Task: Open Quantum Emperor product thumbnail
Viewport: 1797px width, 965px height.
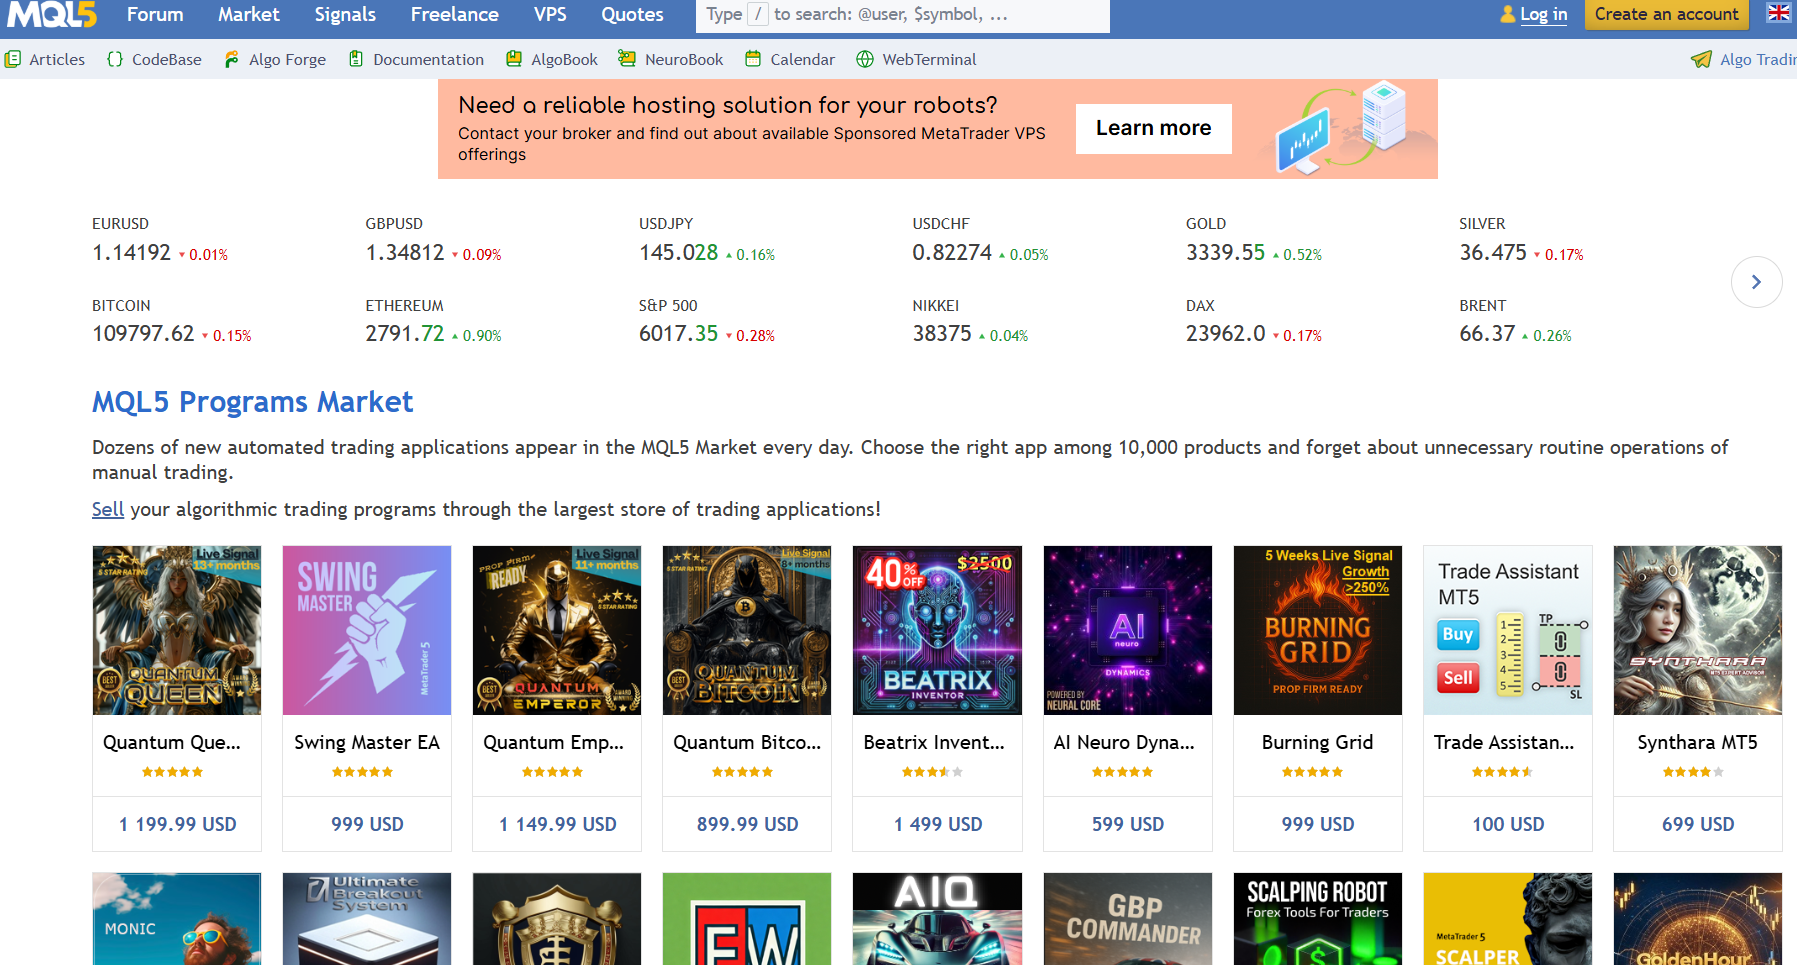Action: point(557,630)
